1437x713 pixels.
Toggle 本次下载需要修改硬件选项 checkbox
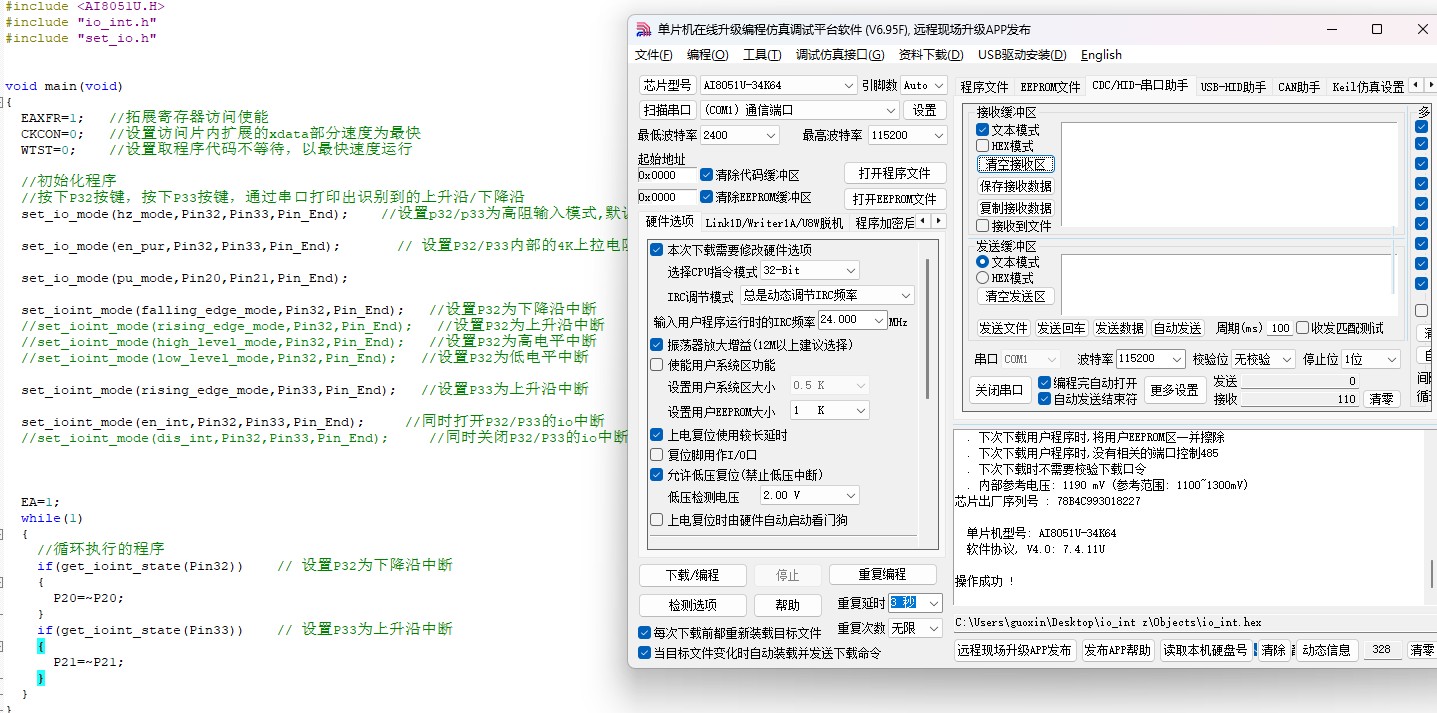pyautogui.click(x=657, y=250)
